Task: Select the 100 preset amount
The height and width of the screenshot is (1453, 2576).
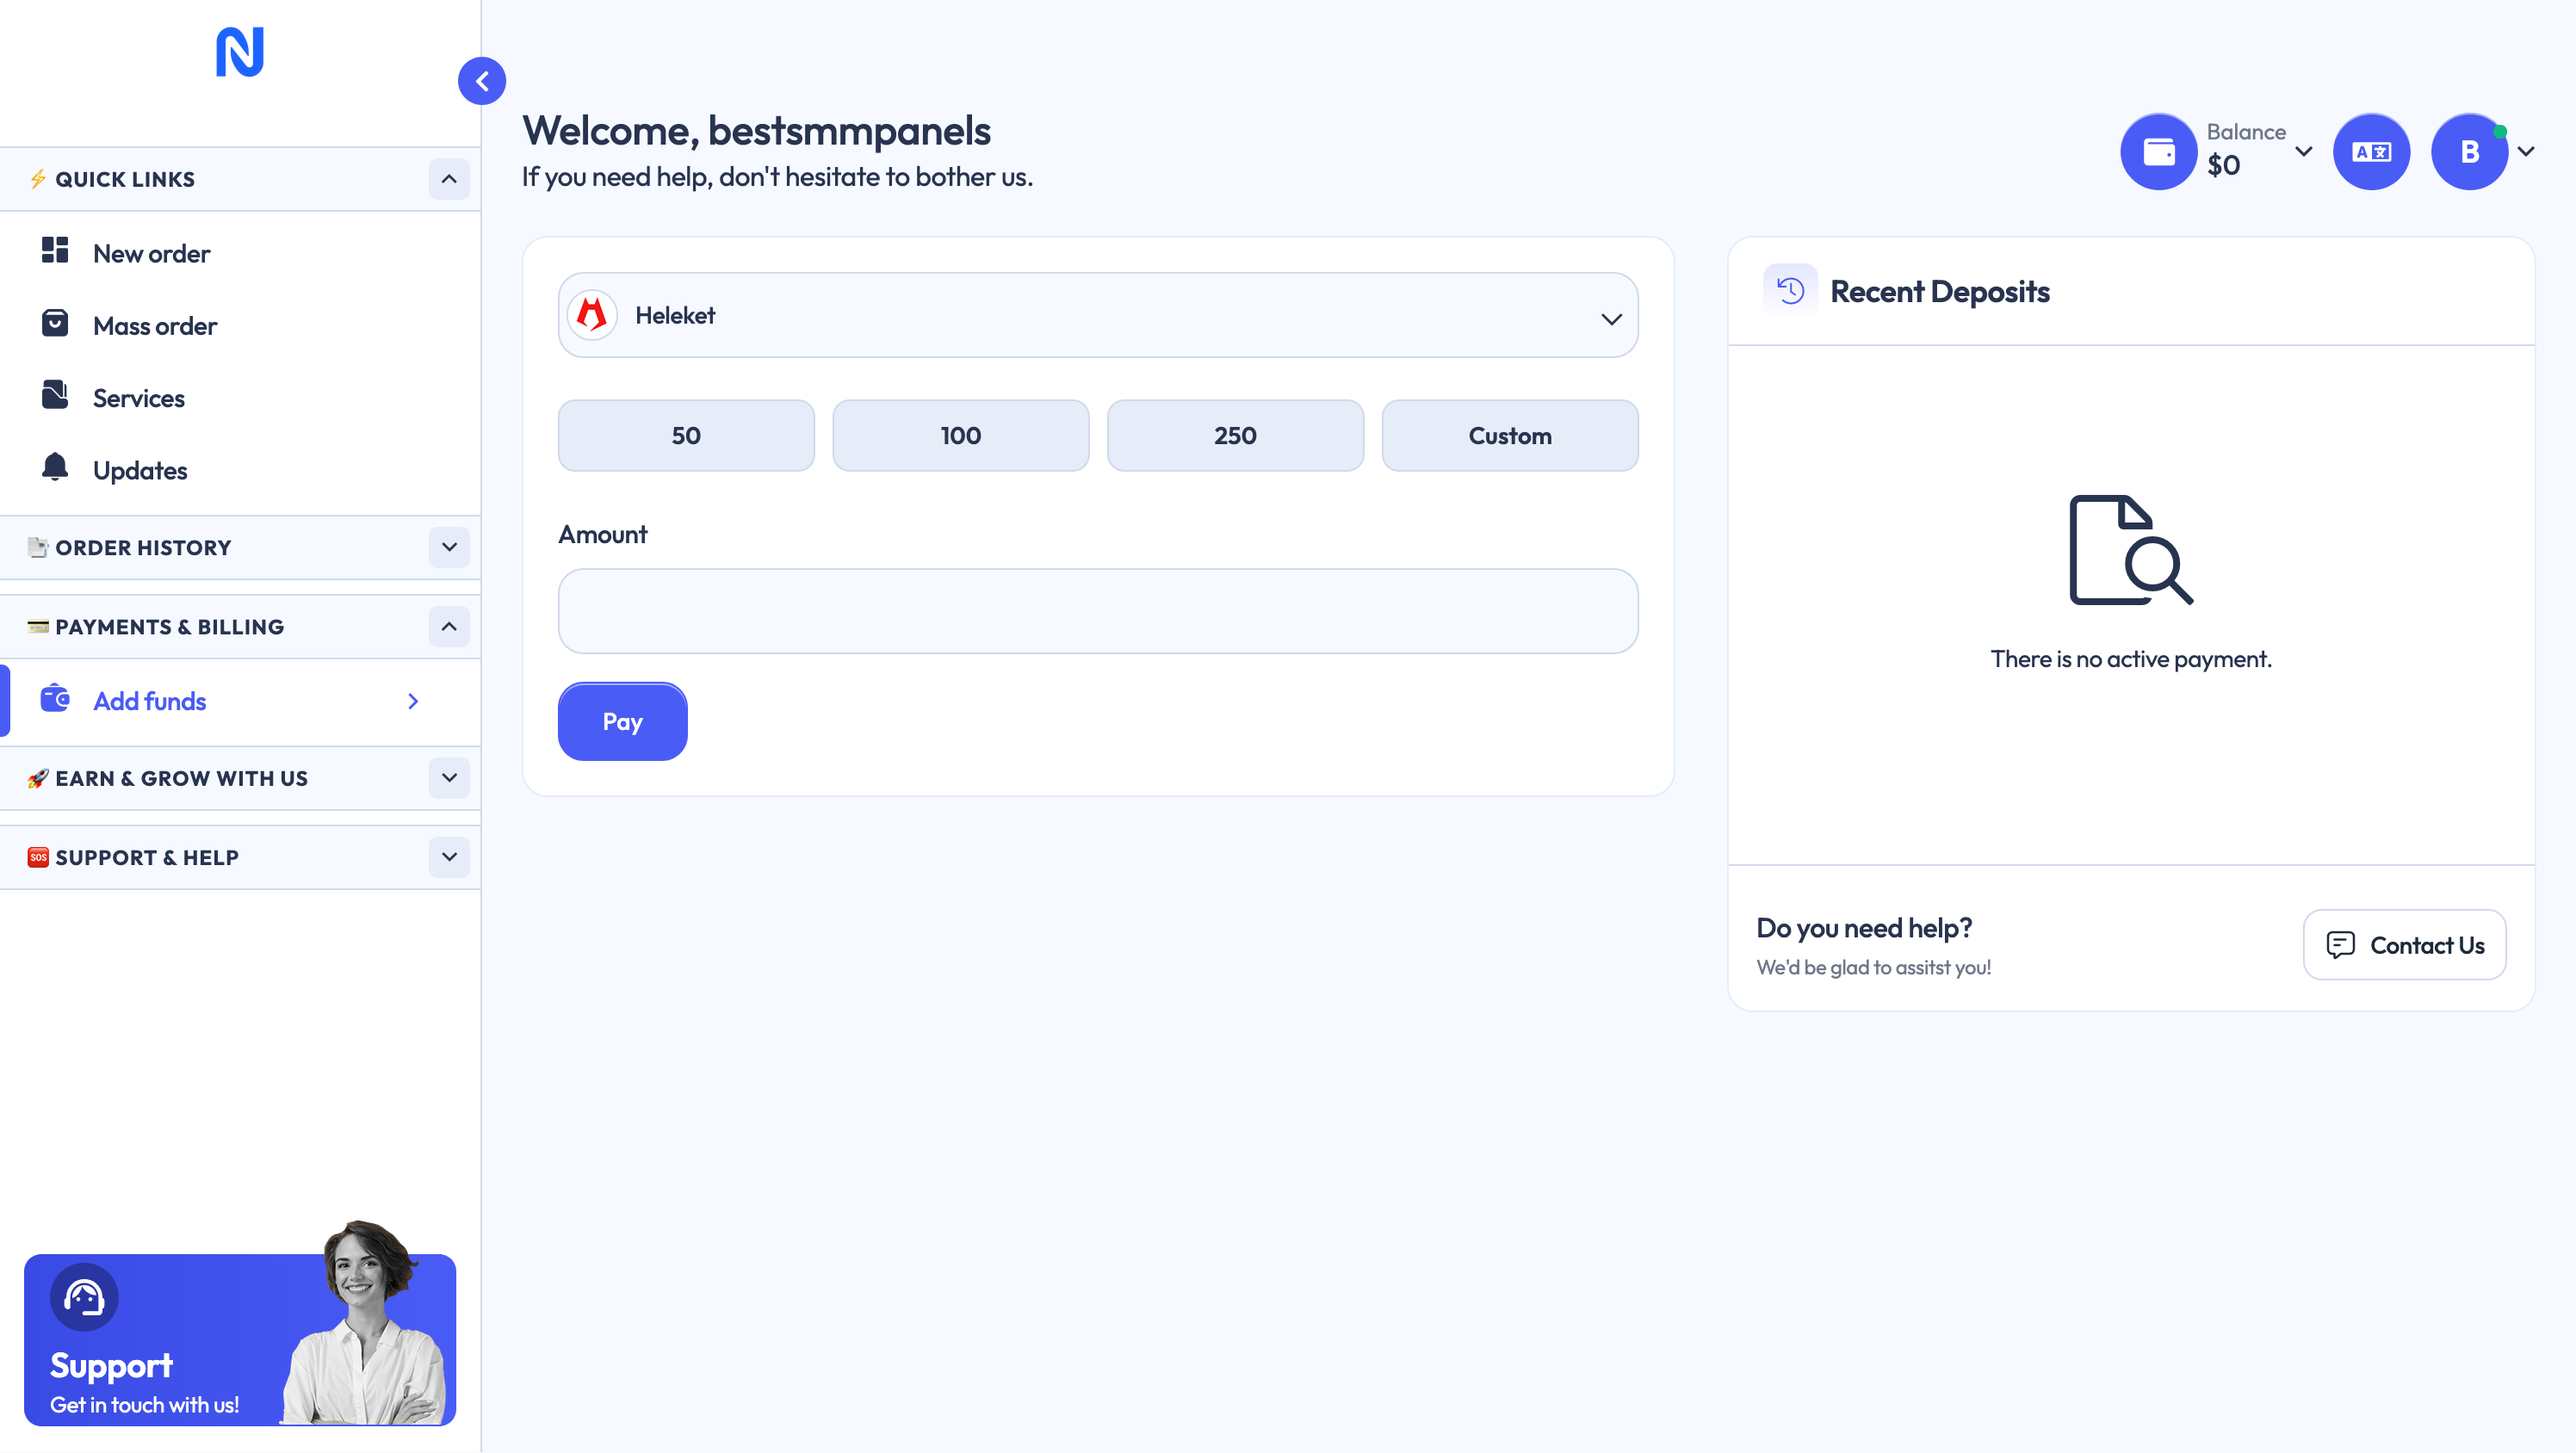Action: click(x=960, y=436)
